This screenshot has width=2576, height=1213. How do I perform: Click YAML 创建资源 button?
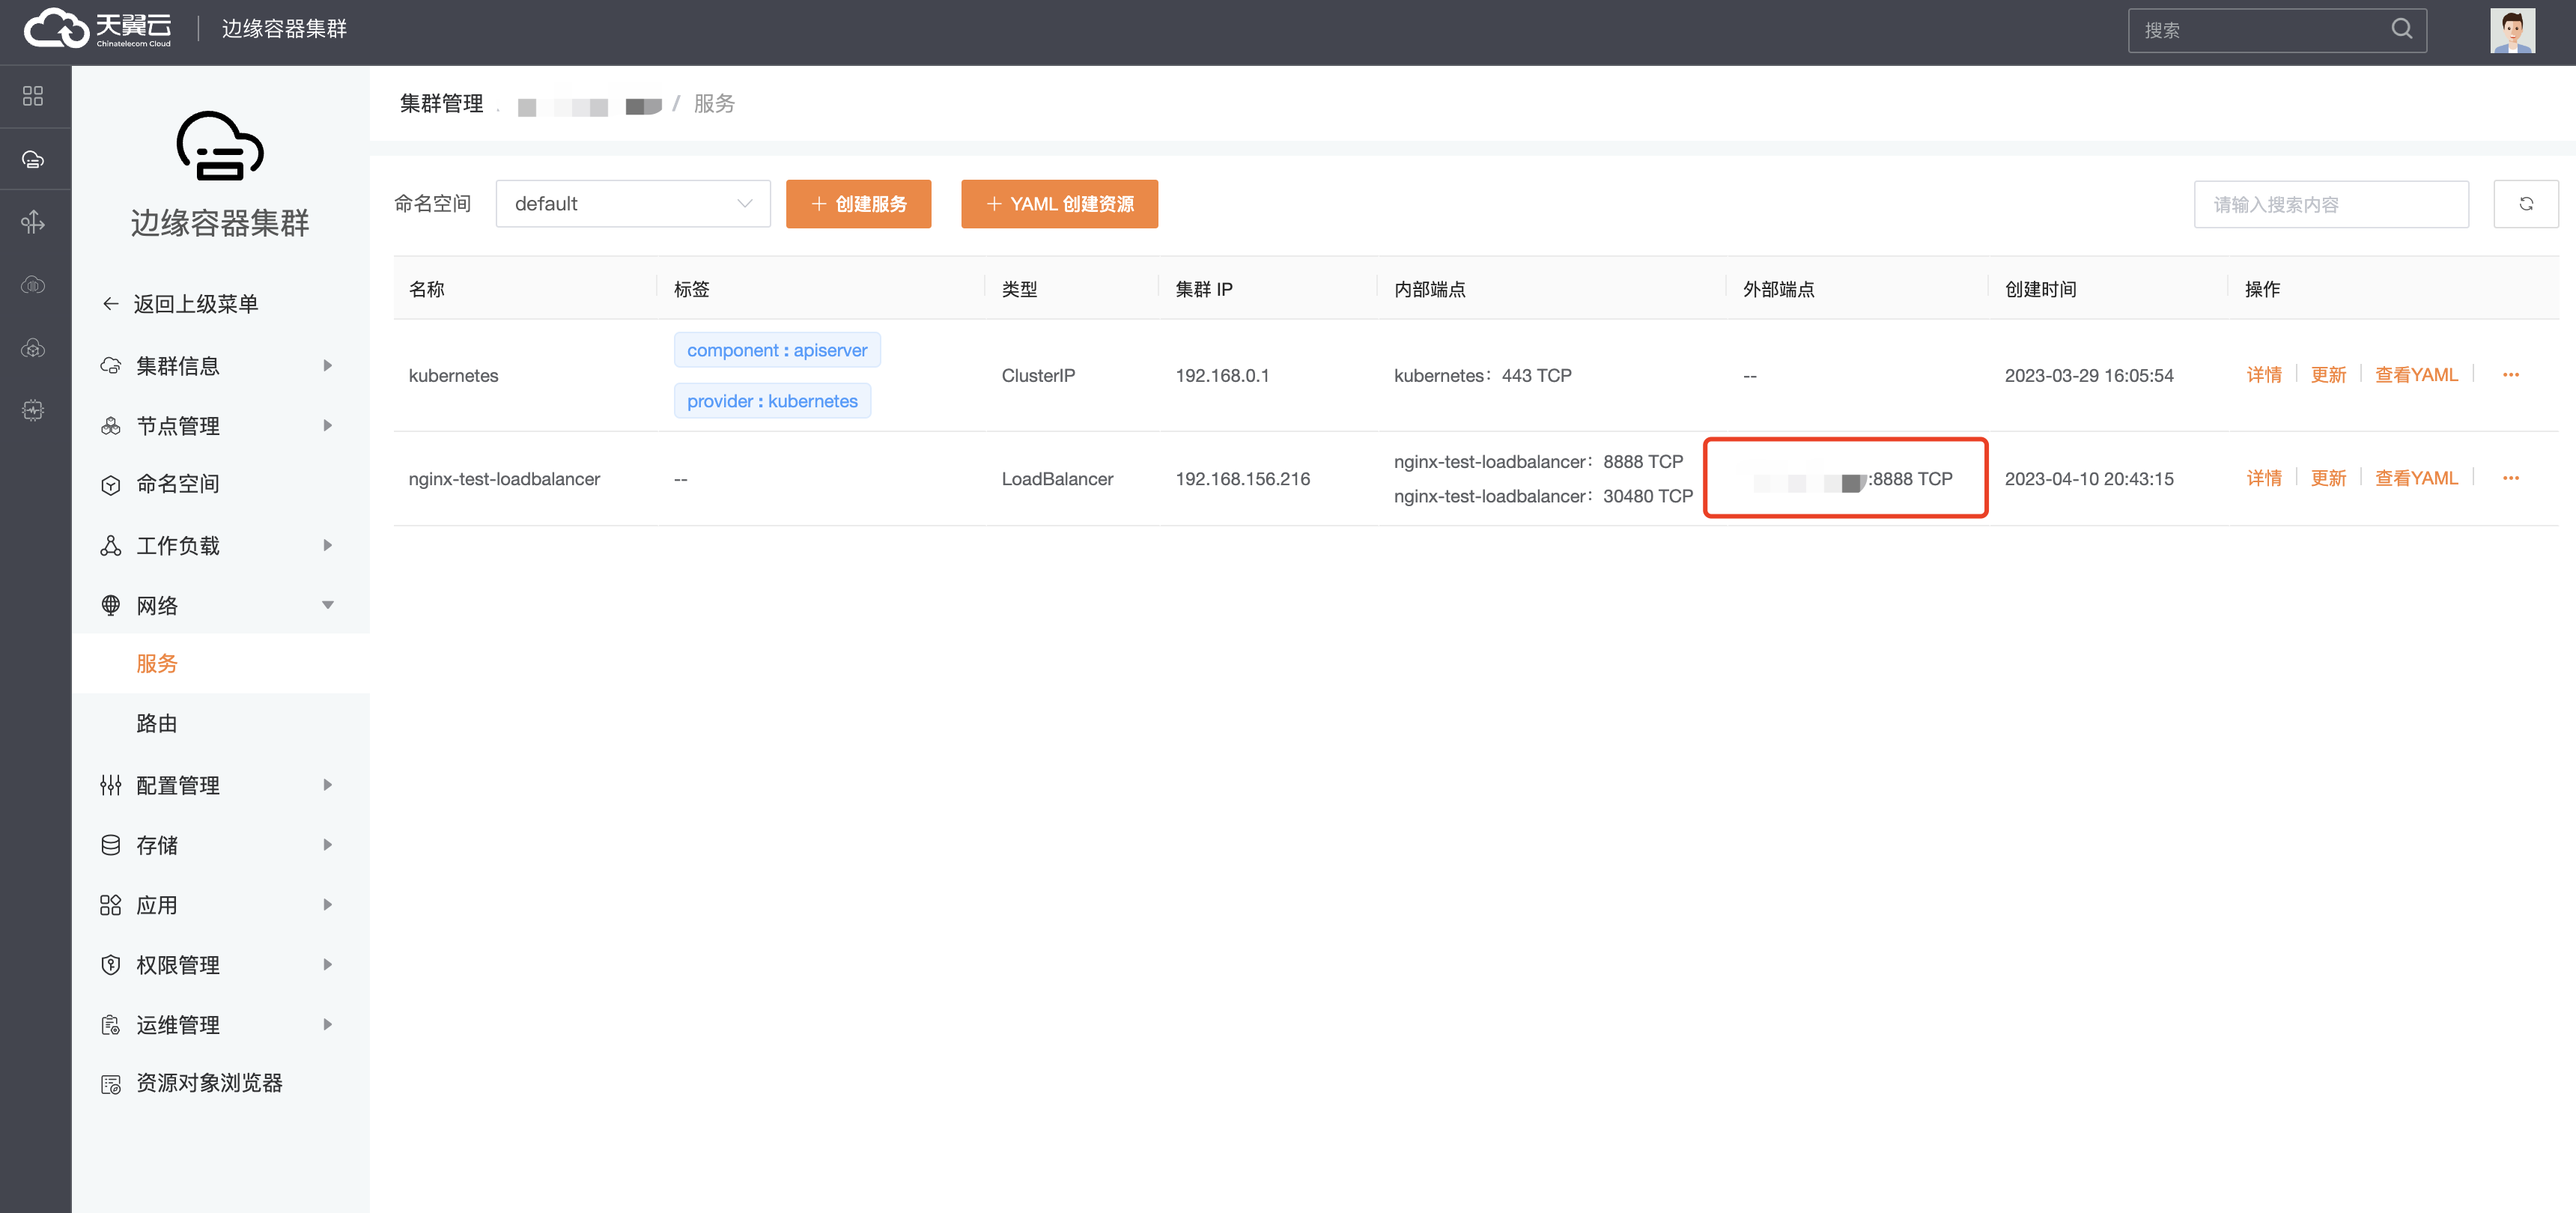pos(1059,204)
